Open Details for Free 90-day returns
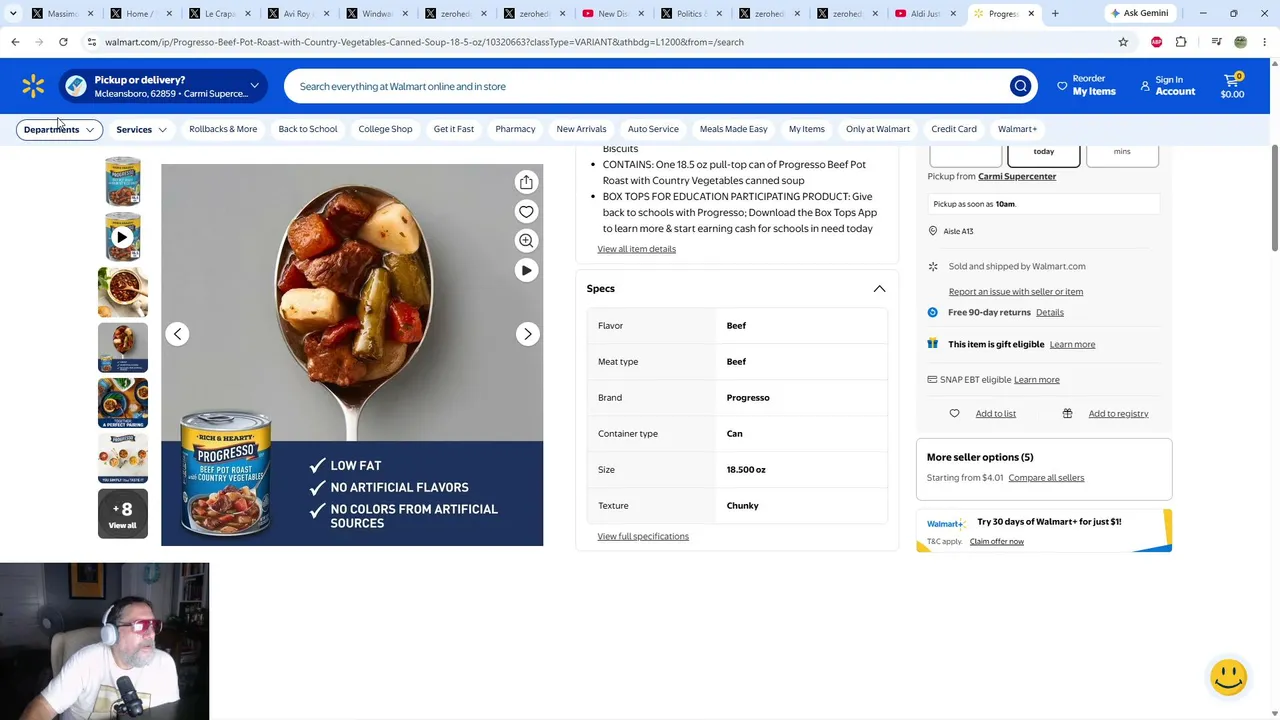The width and height of the screenshot is (1280, 720). (1050, 313)
